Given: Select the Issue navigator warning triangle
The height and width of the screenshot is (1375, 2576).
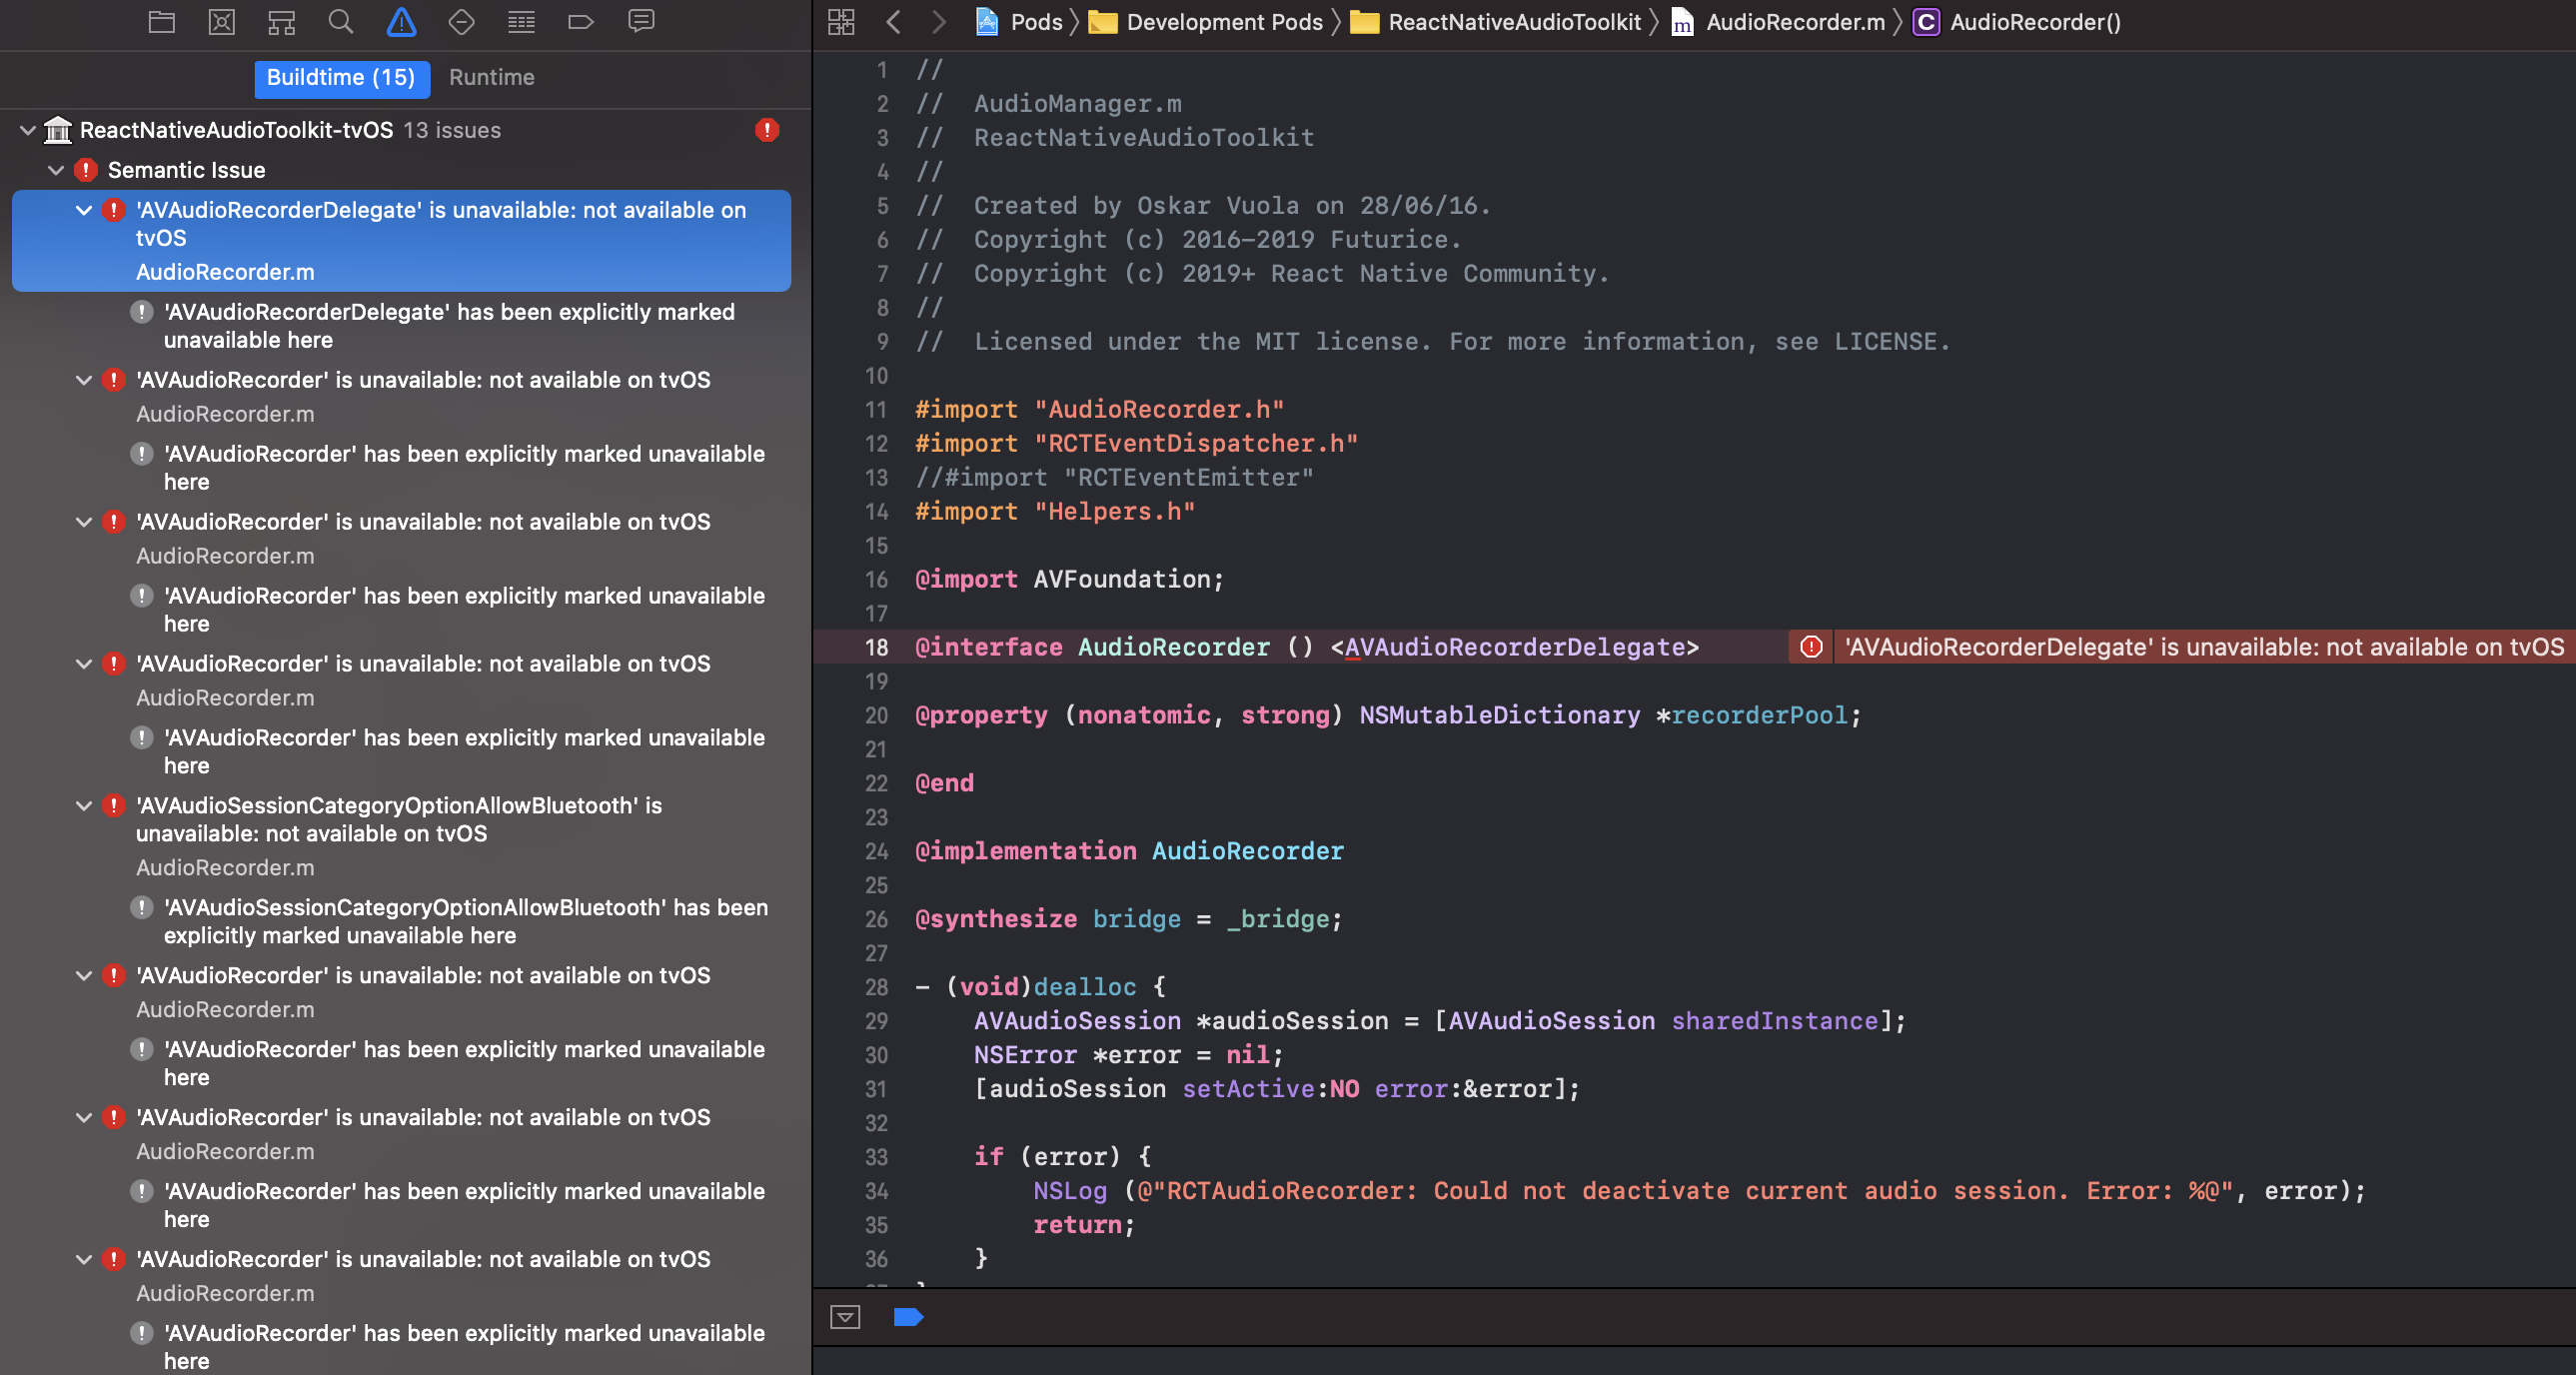Looking at the screenshot, I should click(401, 21).
